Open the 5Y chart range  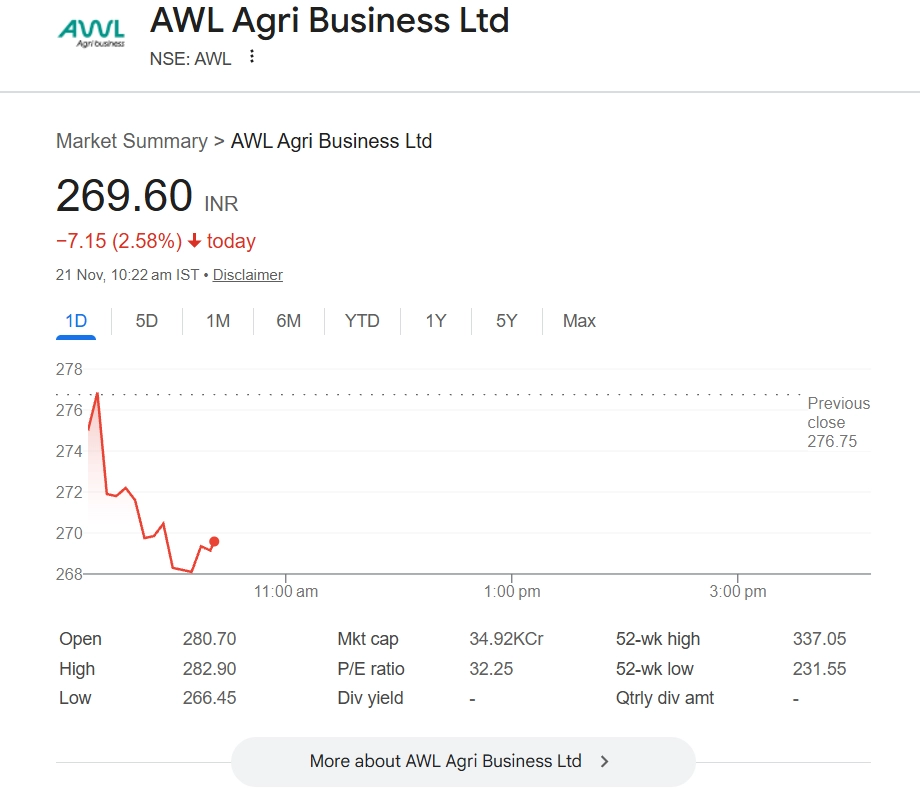click(x=507, y=321)
